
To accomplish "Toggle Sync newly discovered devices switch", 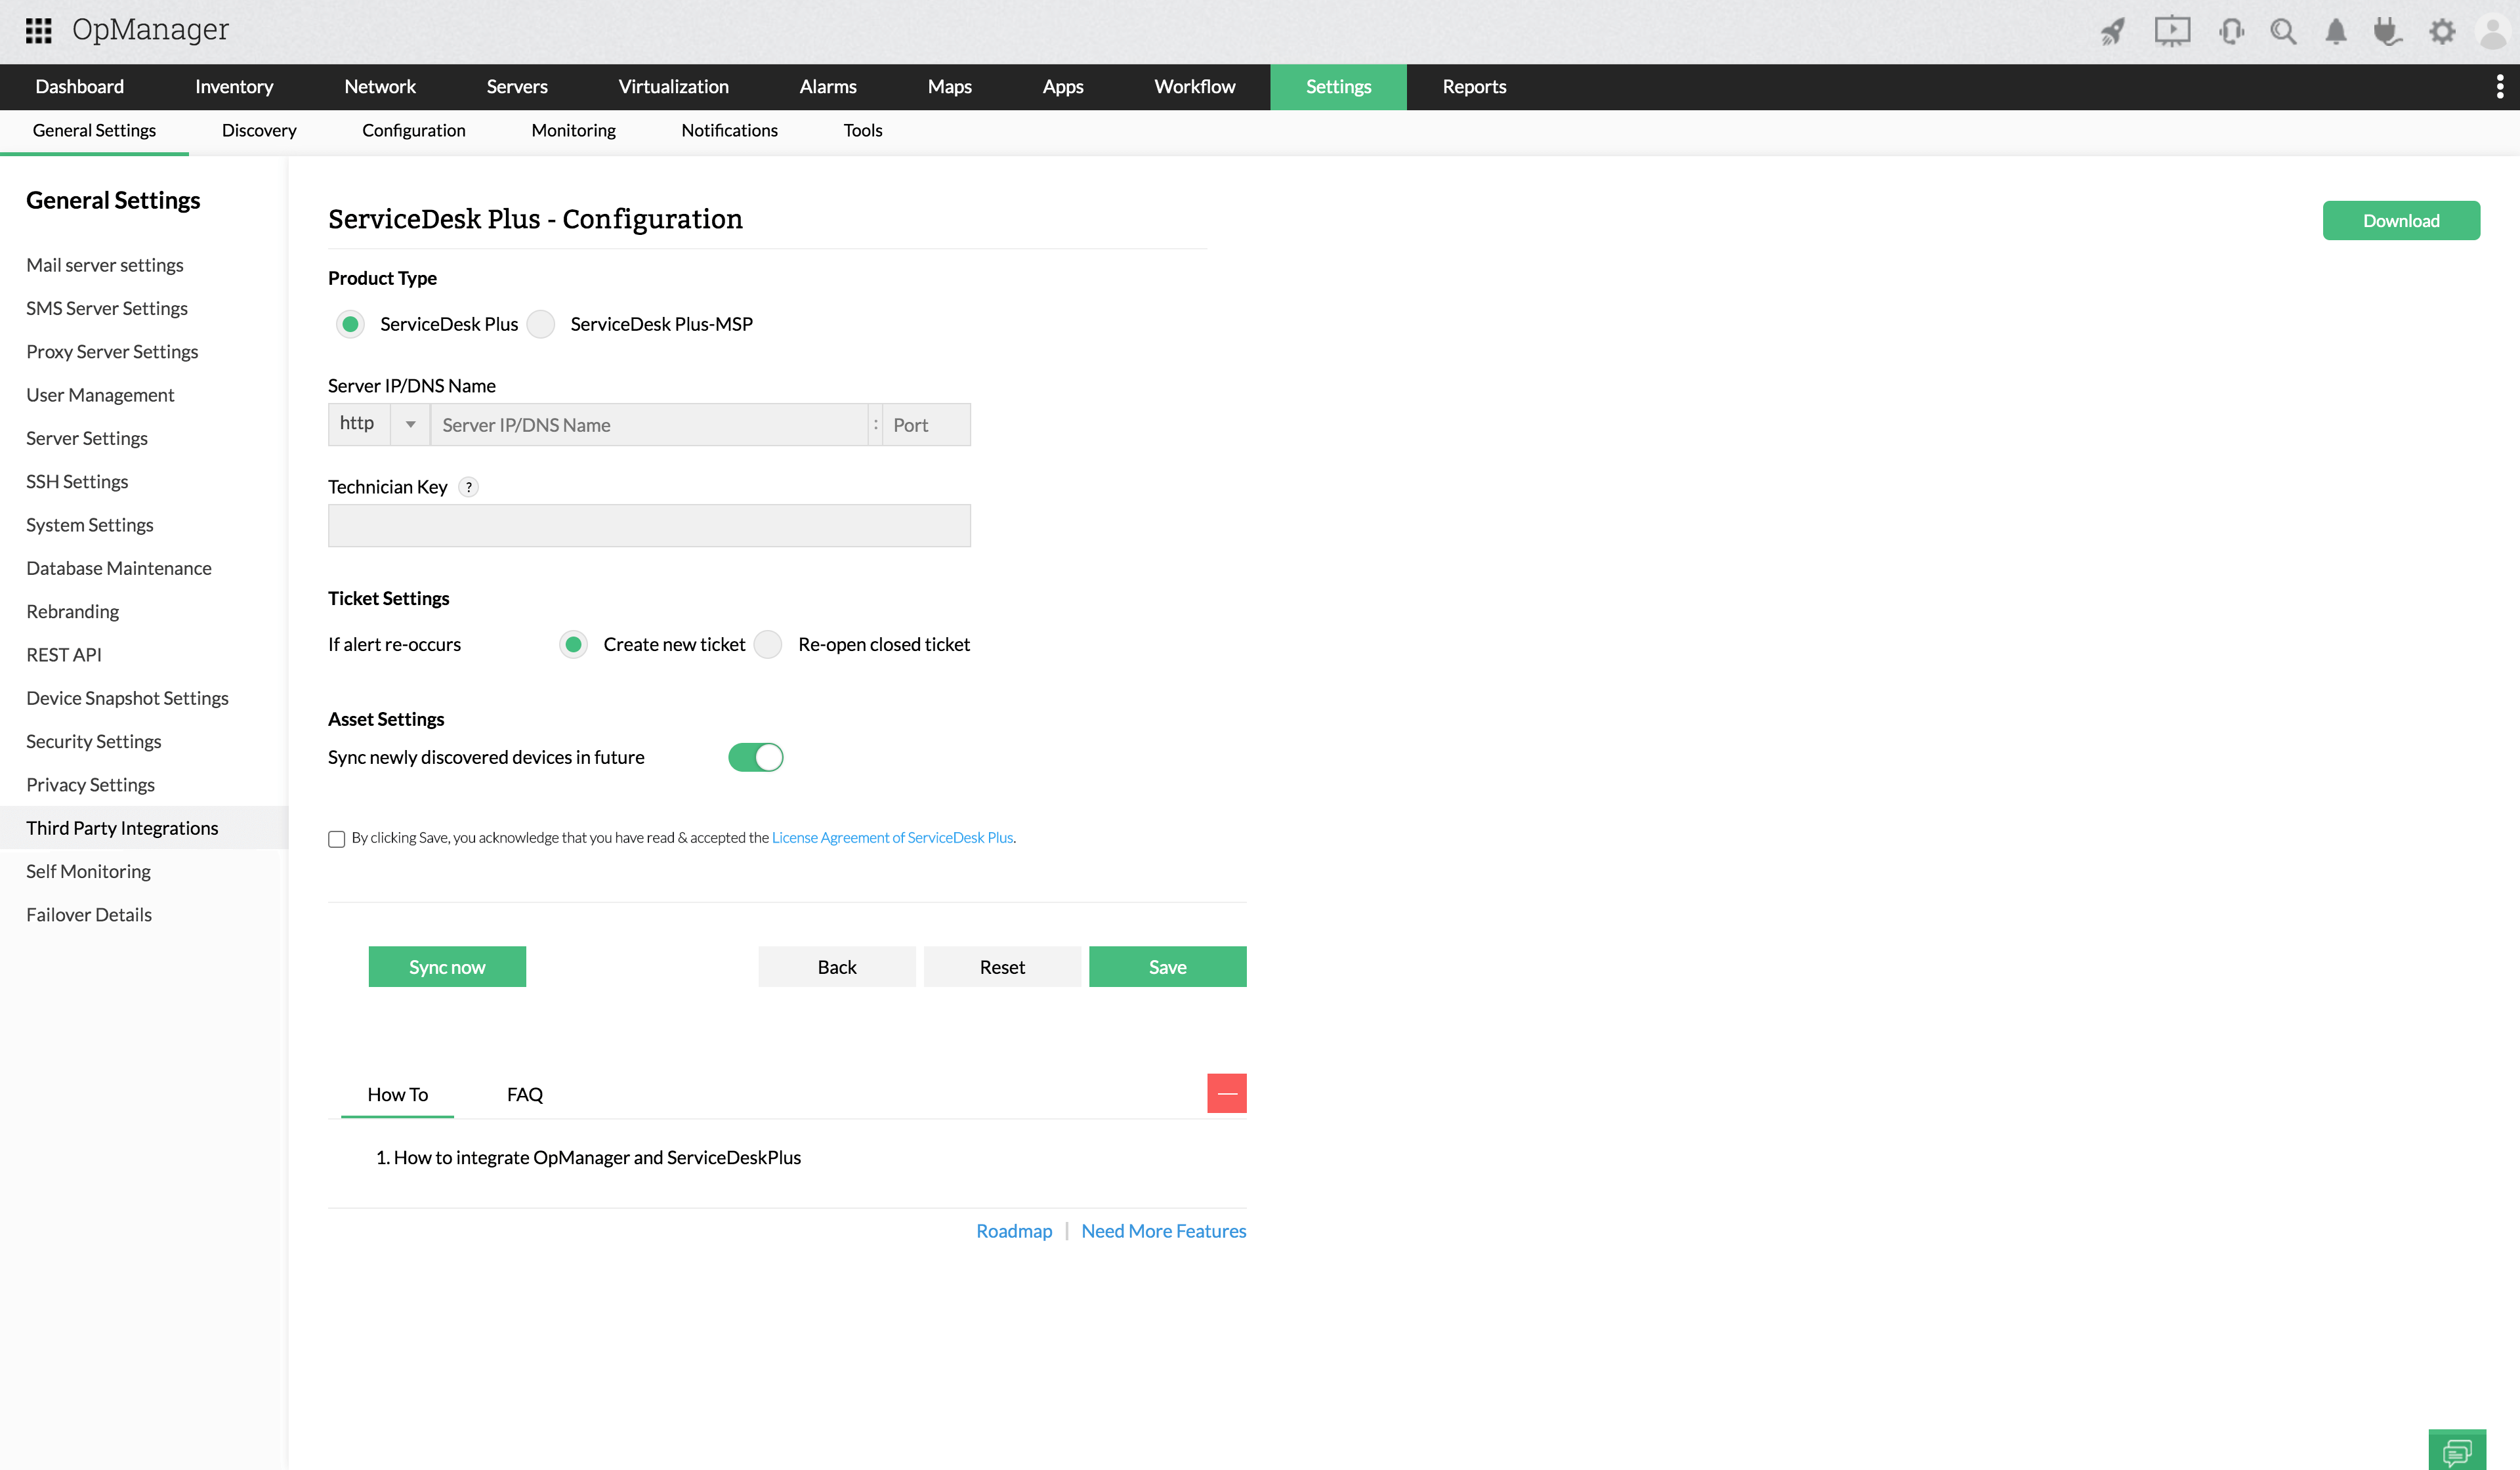I will tap(755, 757).
